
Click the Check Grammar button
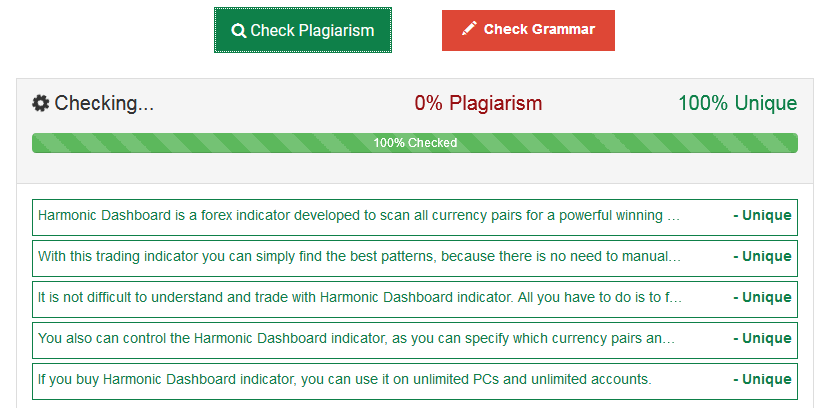[528, 30]
